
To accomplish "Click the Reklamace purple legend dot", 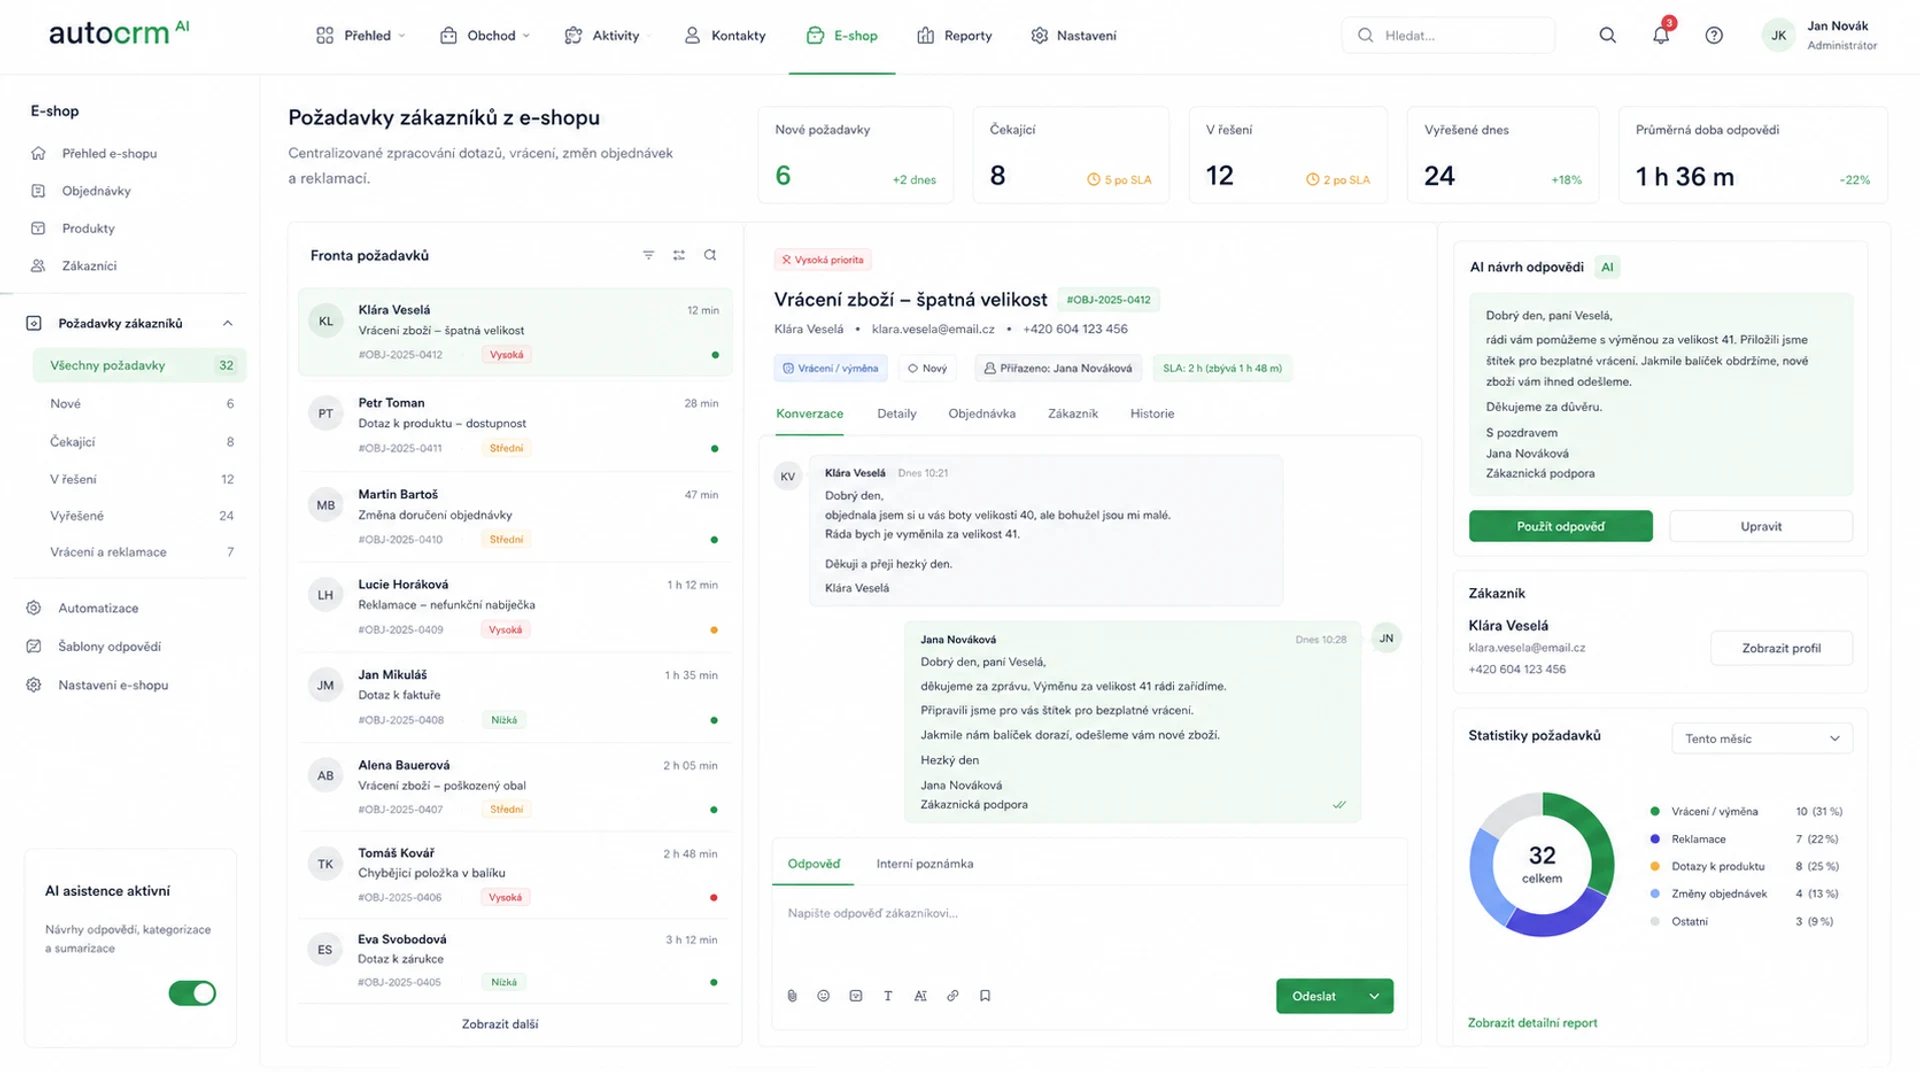I will [x=1655, y=839].
